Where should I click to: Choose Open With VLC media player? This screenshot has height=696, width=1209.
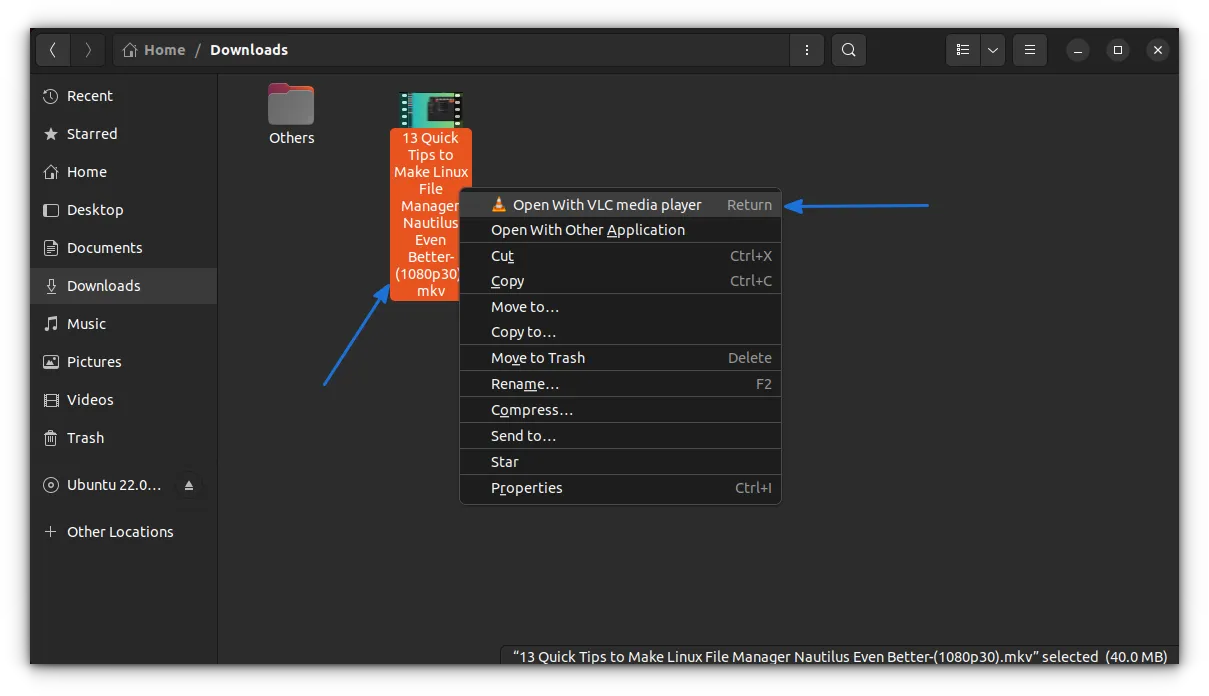(607, 205)
